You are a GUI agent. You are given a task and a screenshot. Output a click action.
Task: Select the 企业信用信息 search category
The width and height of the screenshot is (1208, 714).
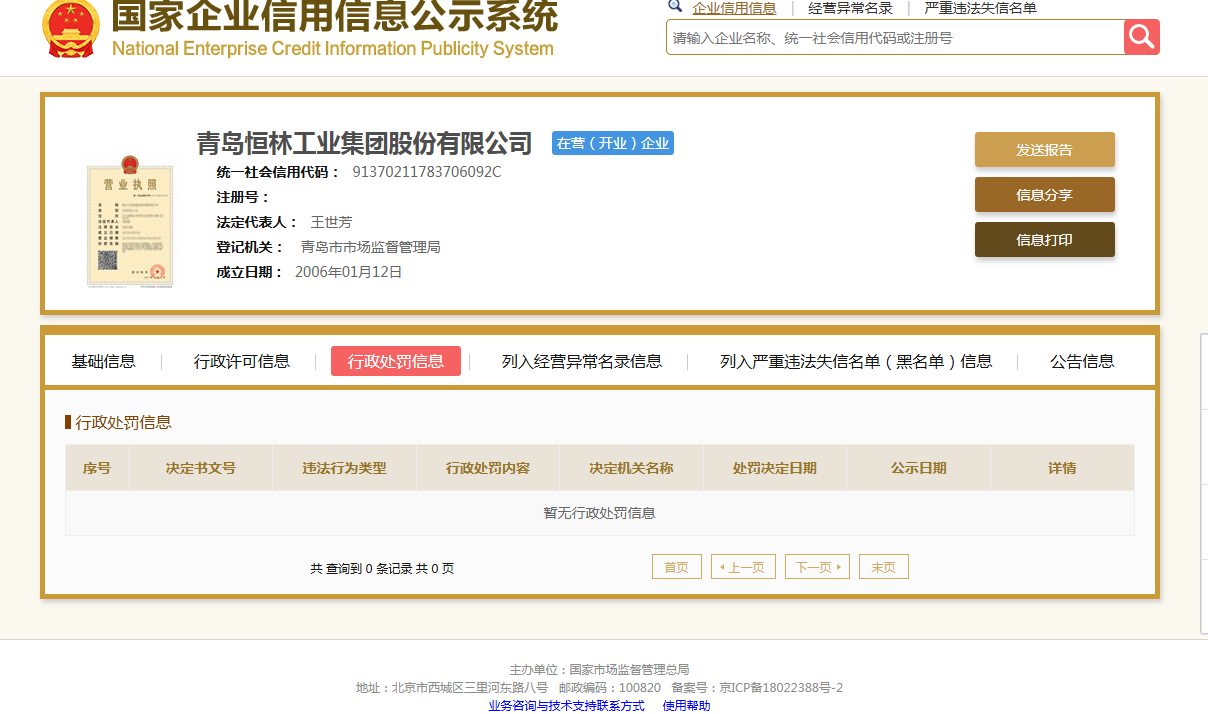click(x=734, y=8)
